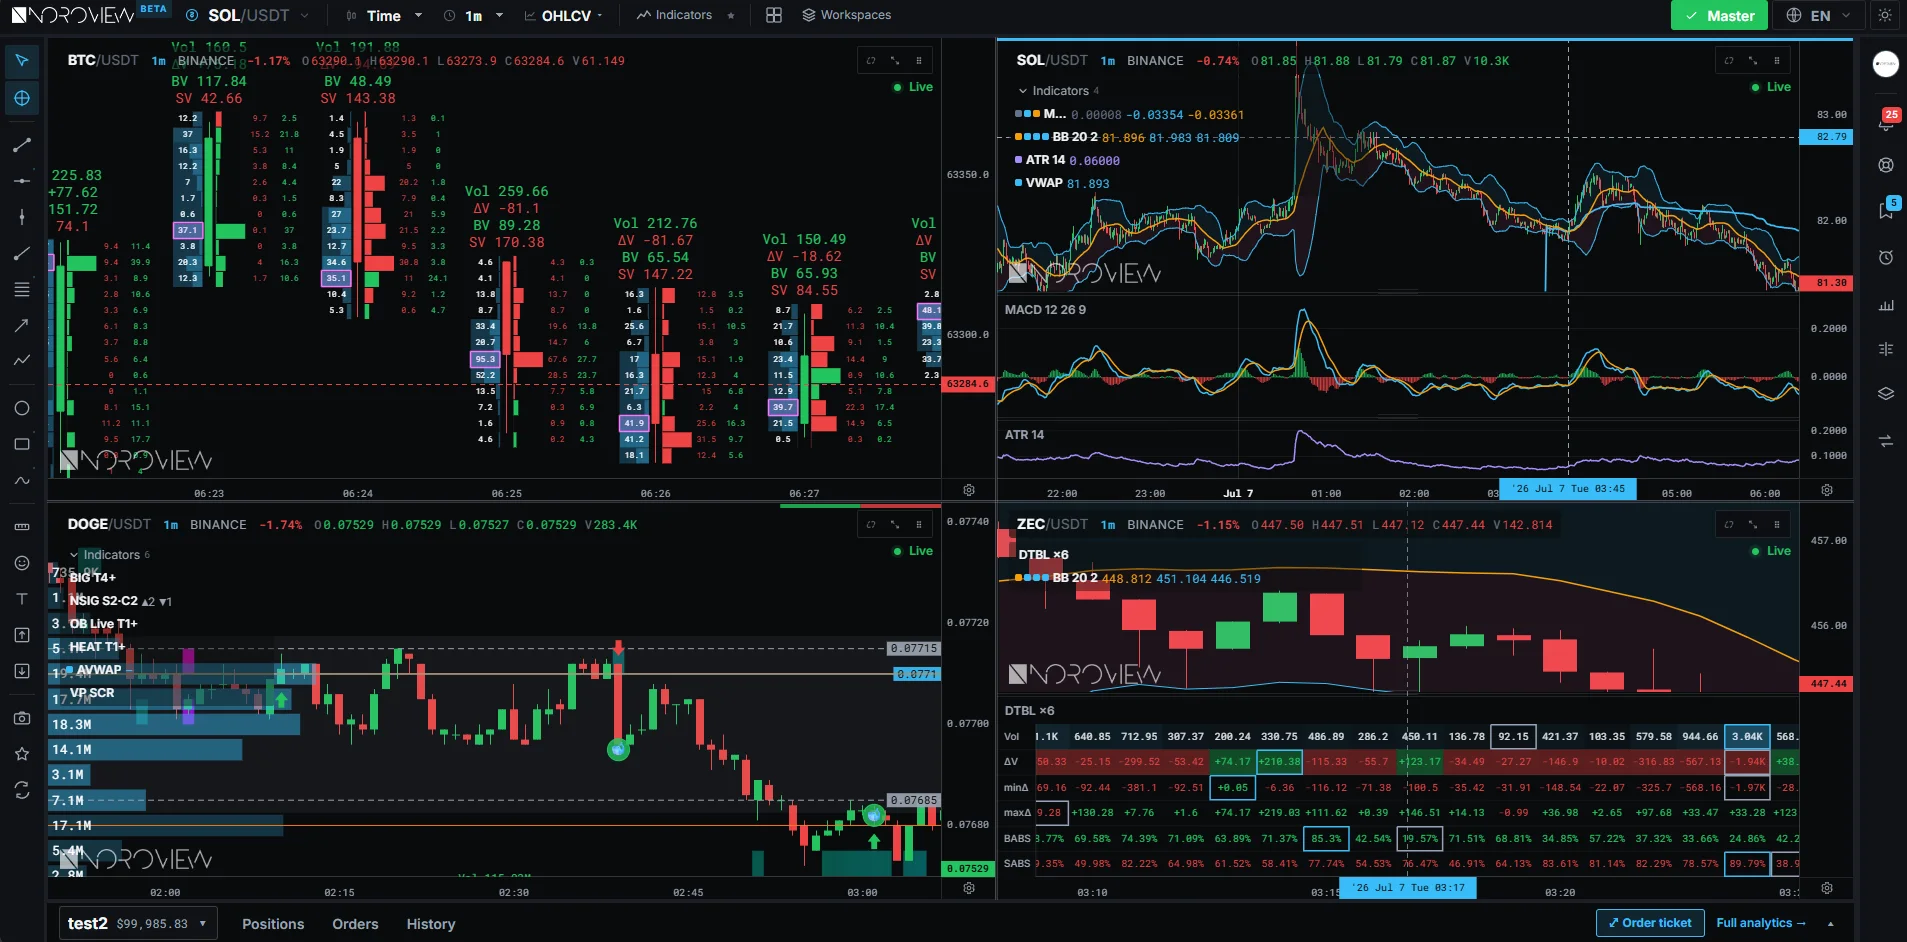Choose the arrow drawing tool
Screen dimensions: 1907x942
click(22, 325)
